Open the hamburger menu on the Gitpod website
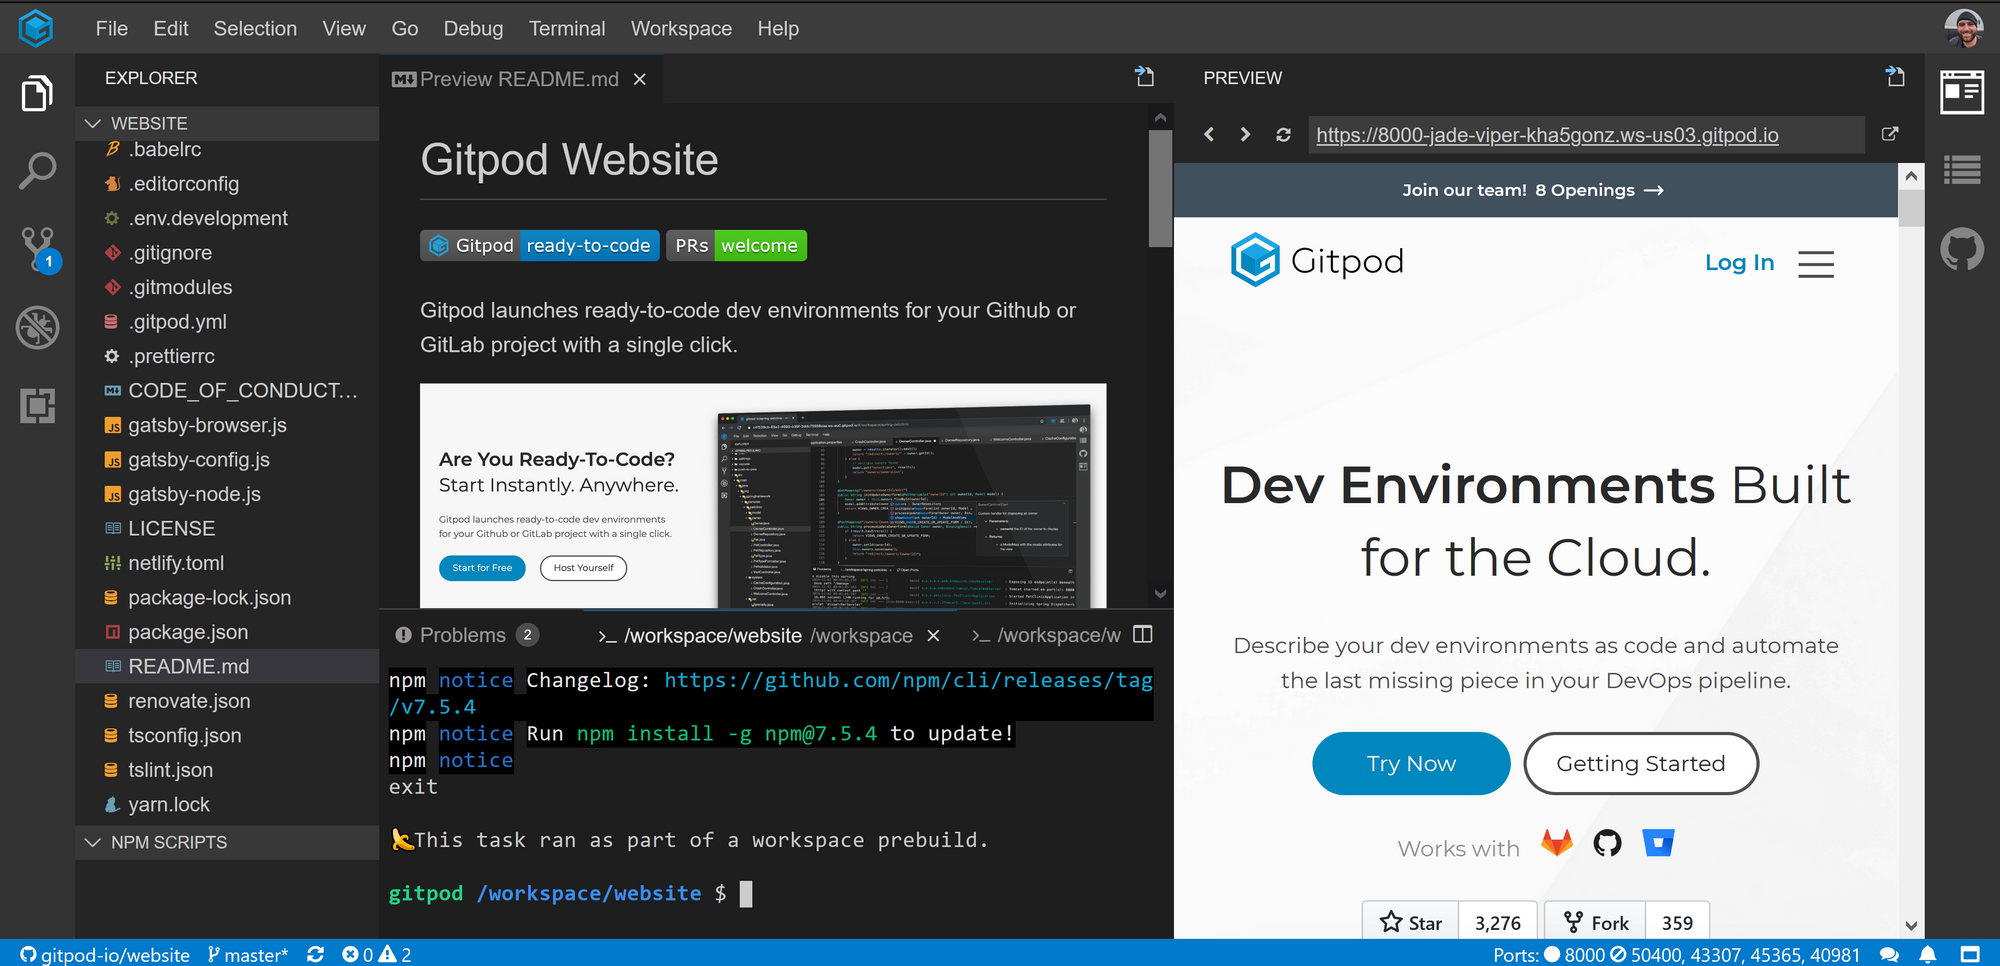This screenshot has width=2000, height=966. pyautogui.click(x=1816, y=263)
